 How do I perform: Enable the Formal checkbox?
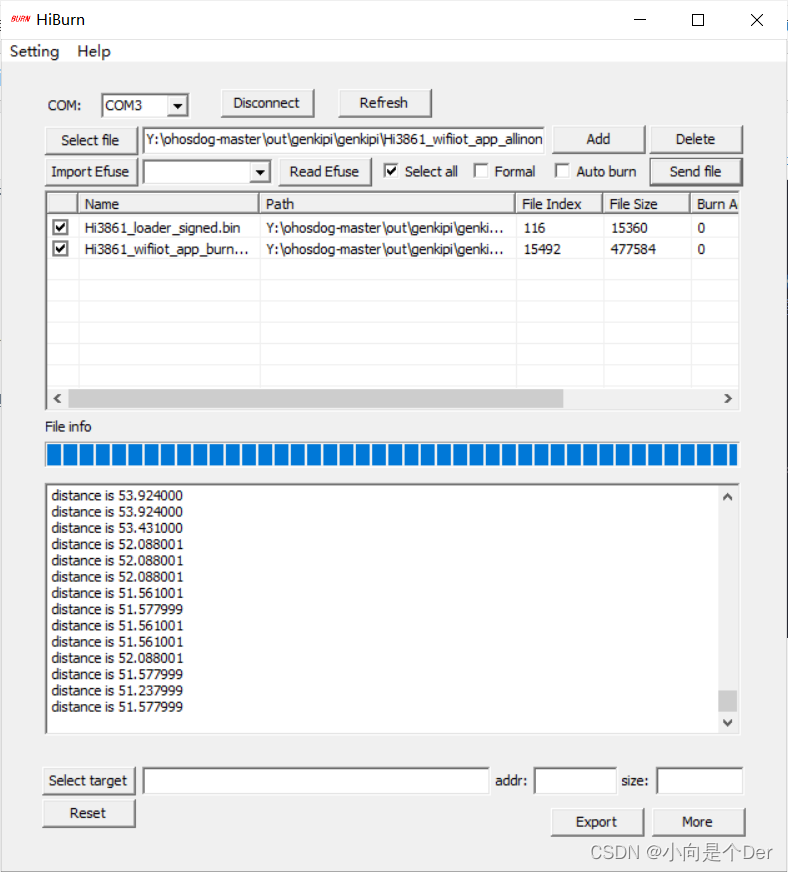click(x=481, y=171)
